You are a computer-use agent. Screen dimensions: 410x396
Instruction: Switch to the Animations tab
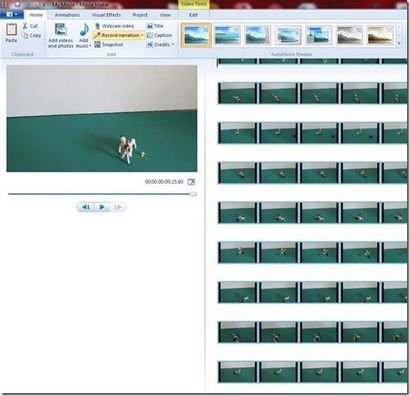tap(67, 15)
